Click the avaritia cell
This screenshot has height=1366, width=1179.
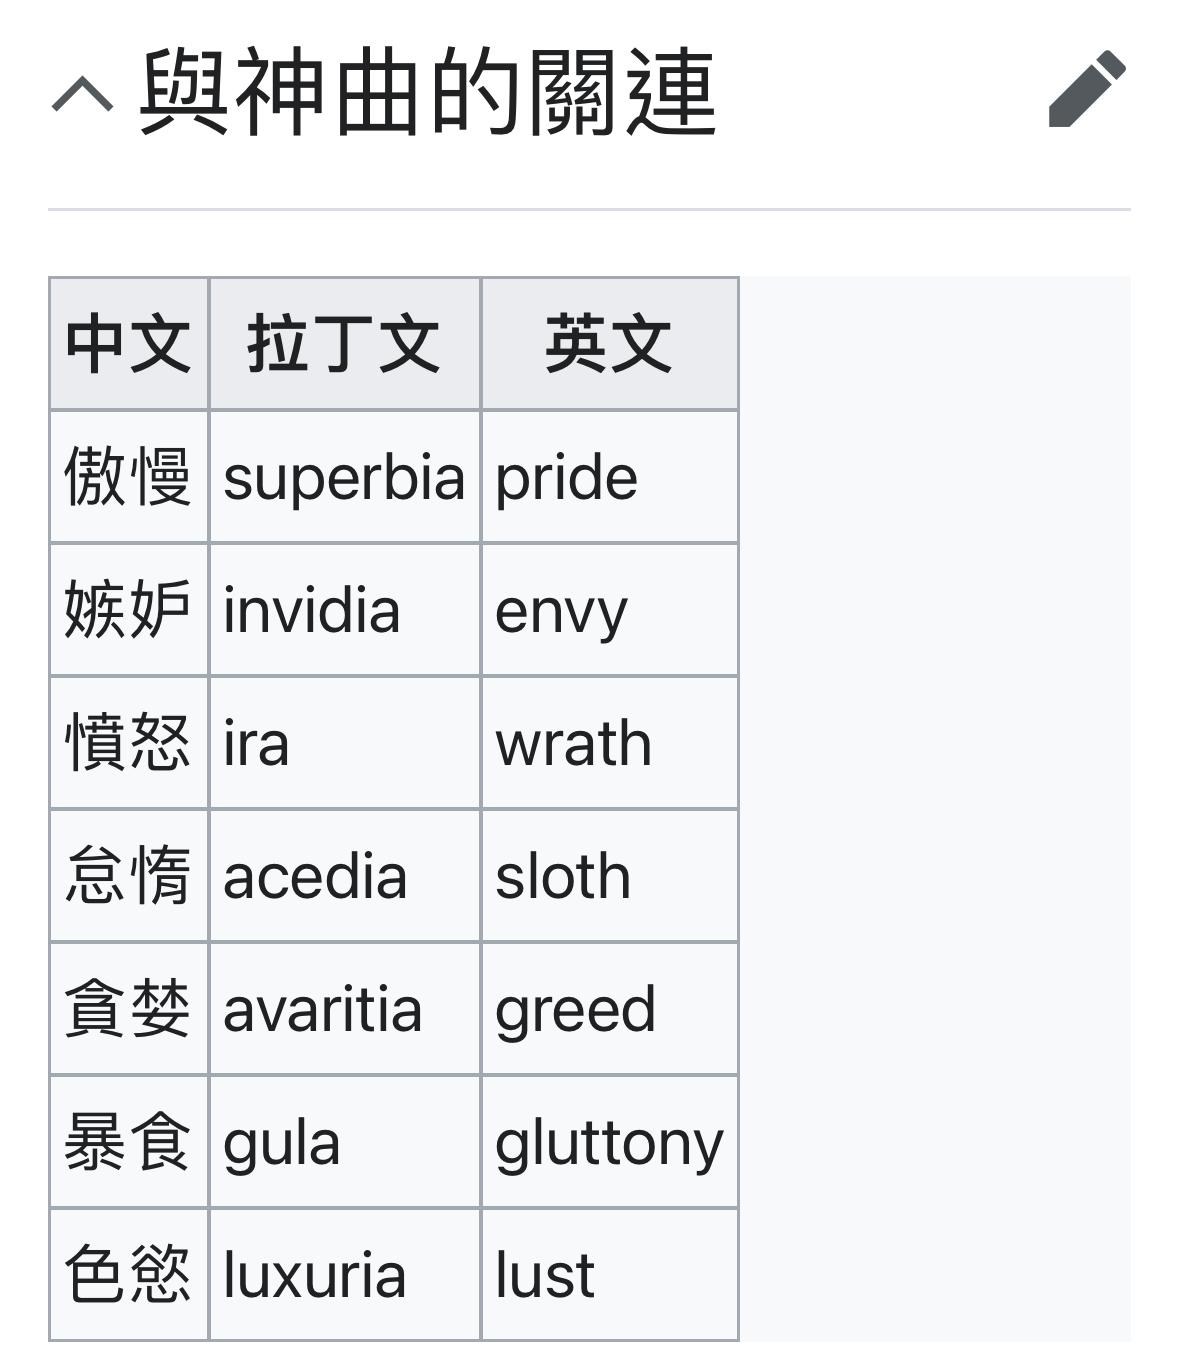point(345,1009)
